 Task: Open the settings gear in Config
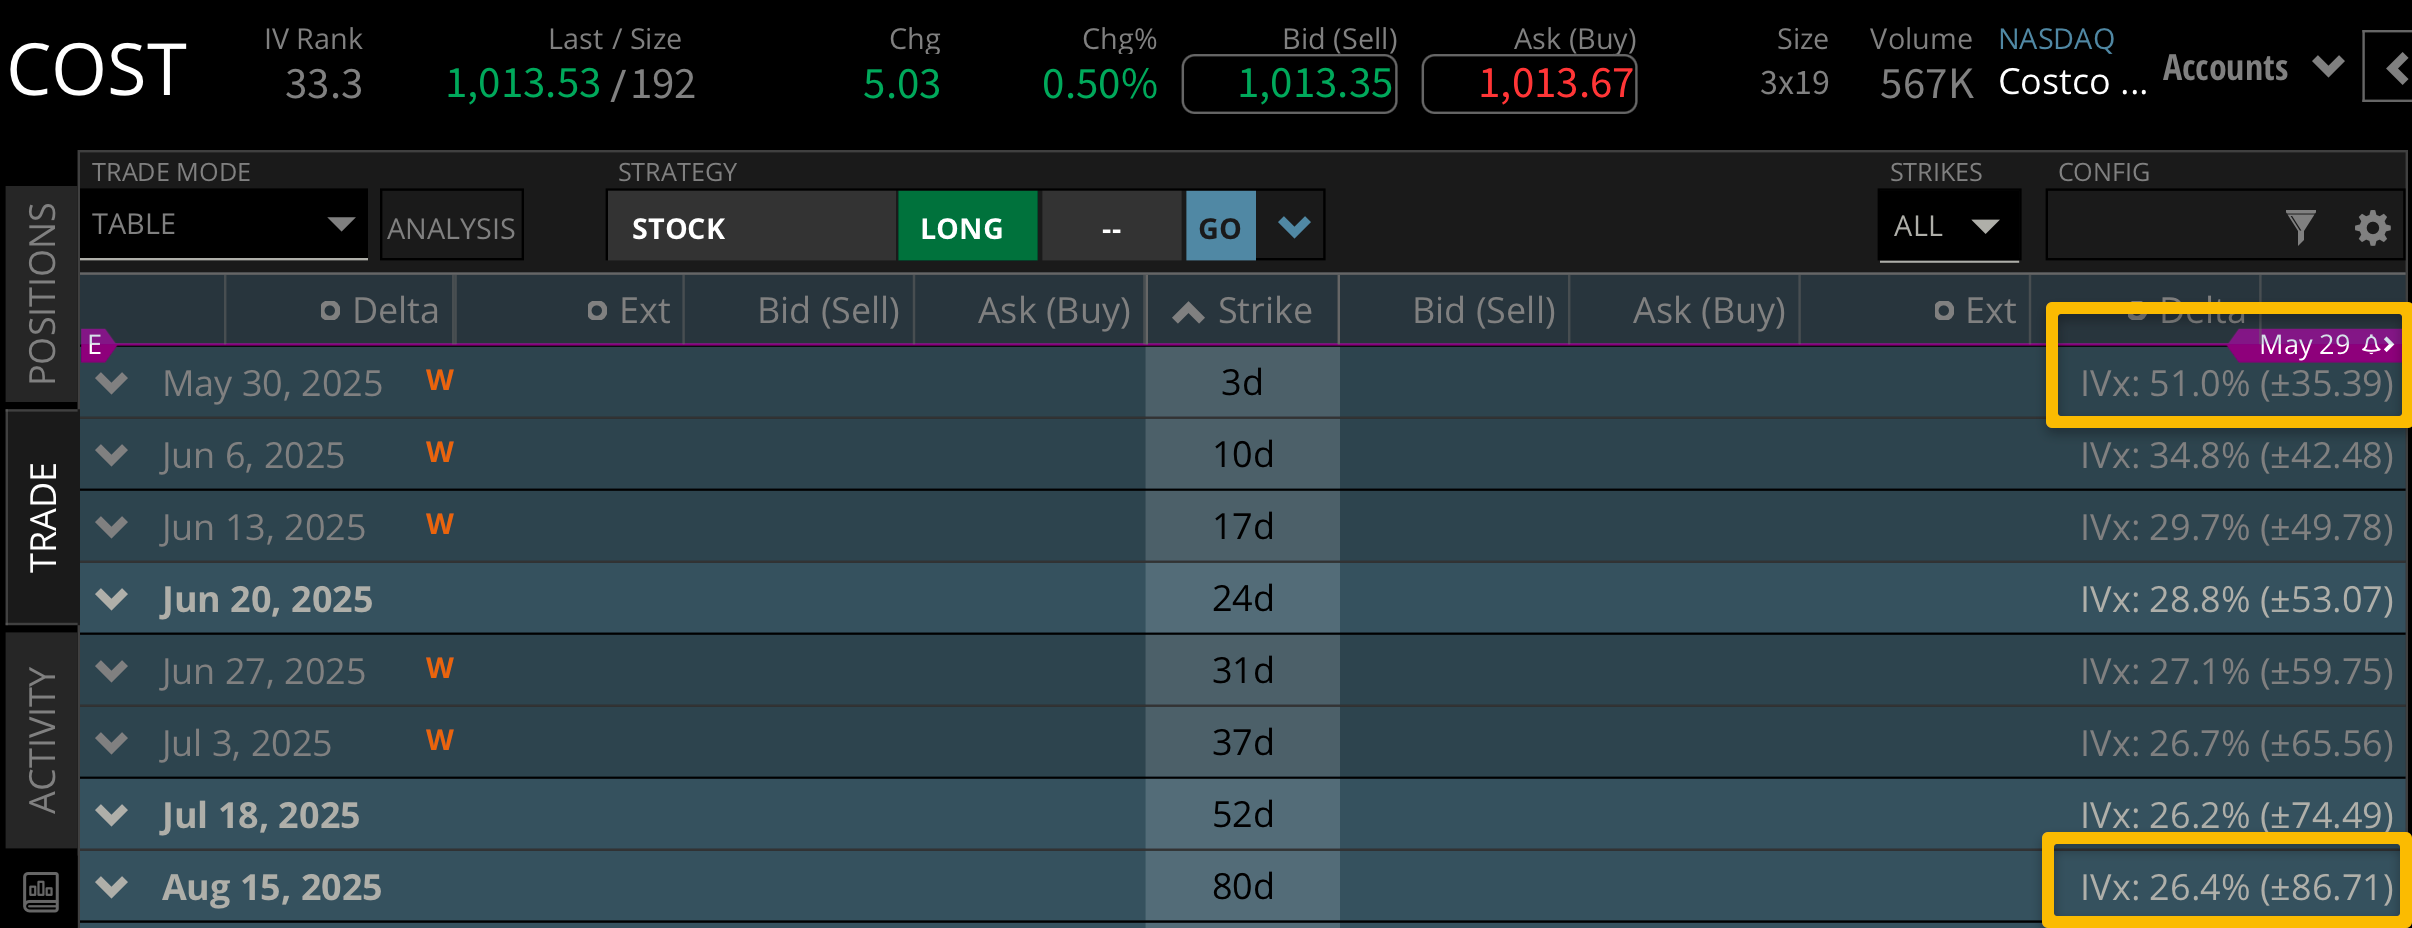tap(2372, 228)
